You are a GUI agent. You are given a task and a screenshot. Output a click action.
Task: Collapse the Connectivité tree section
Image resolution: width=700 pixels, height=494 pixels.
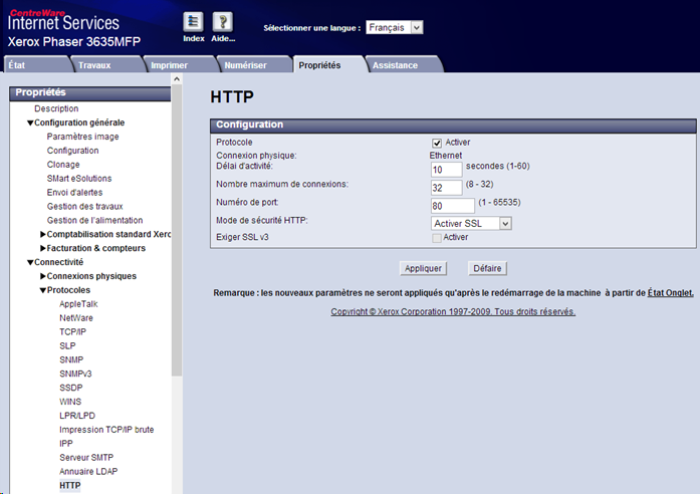point(30,262)
